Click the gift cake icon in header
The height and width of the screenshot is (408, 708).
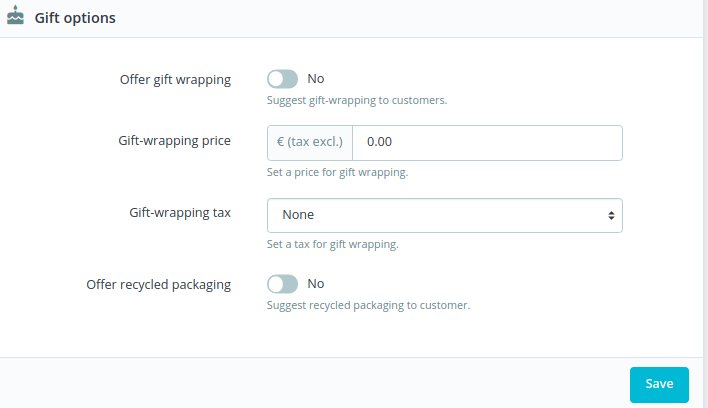click(x=15, y=15)
